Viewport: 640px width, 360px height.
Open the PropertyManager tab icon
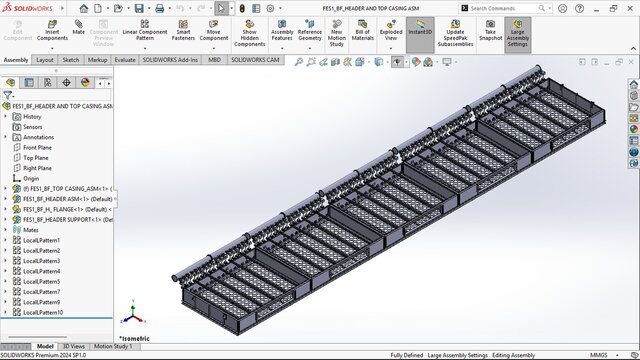[29, 82]
